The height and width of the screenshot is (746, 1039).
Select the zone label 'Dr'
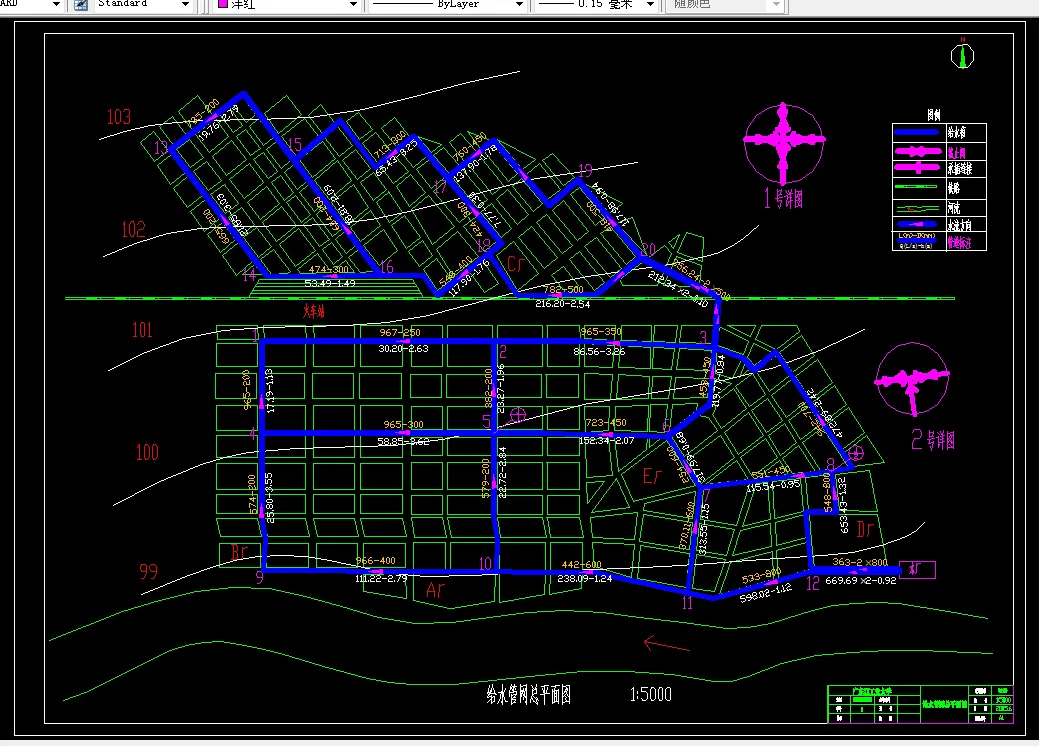pyautogui.click(x=865, y=528)
